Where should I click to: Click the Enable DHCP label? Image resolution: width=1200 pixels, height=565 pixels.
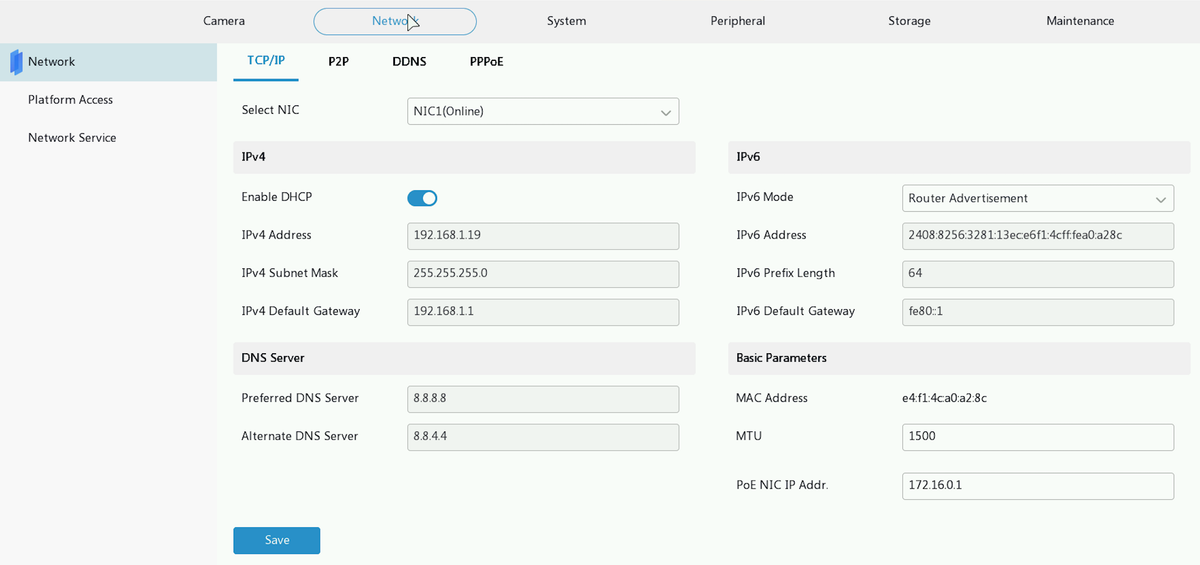pyautogui.click(x=277, y=197)
